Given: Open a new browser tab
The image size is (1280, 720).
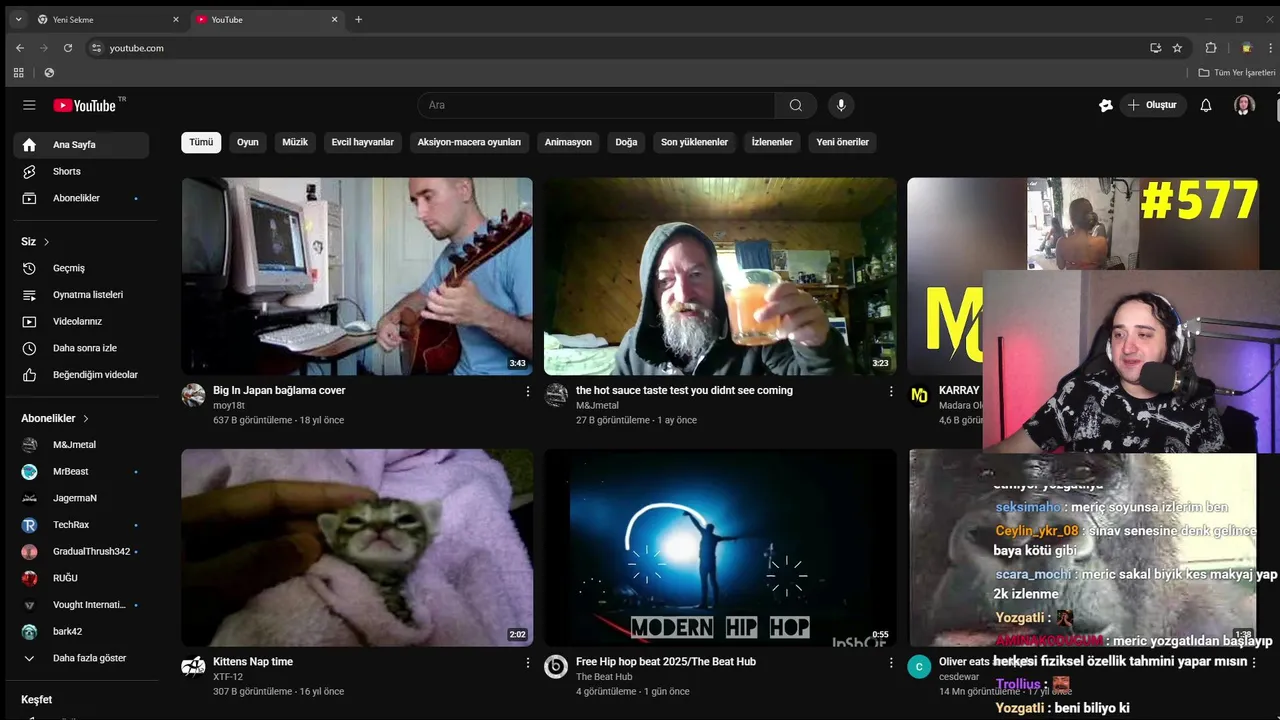Looking at the screenshot, I should (358, 19).
